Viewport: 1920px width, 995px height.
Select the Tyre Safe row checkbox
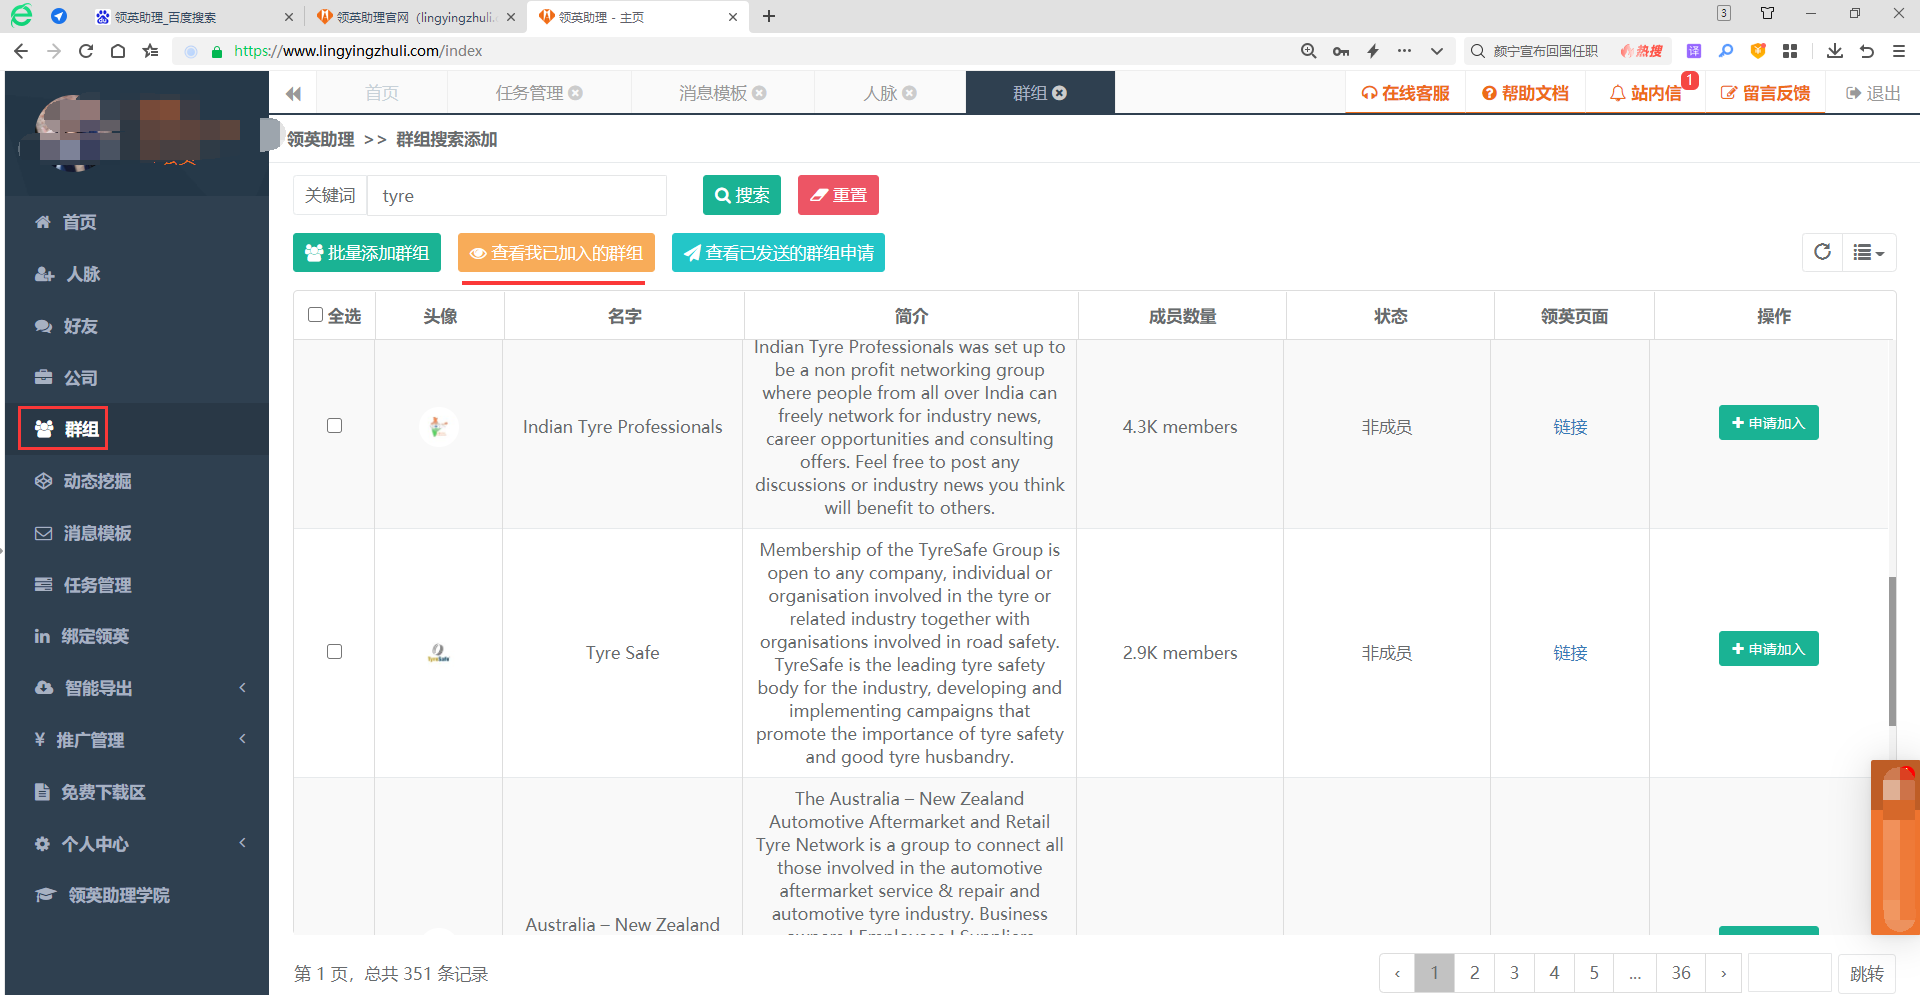coord(335,652)
